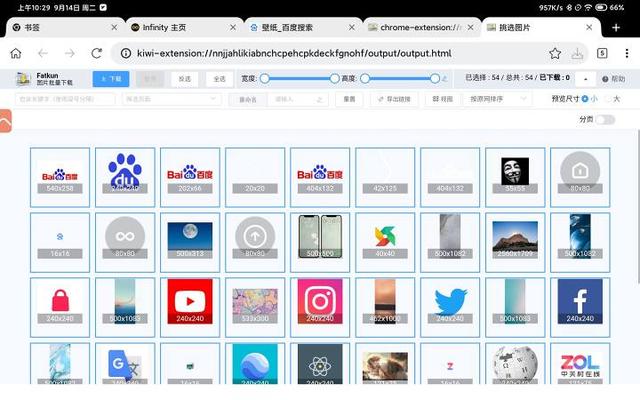640x400 pixels.
Task: Collapse the toolbar with the small up-arrow button
Action: [x=585, y=79]
